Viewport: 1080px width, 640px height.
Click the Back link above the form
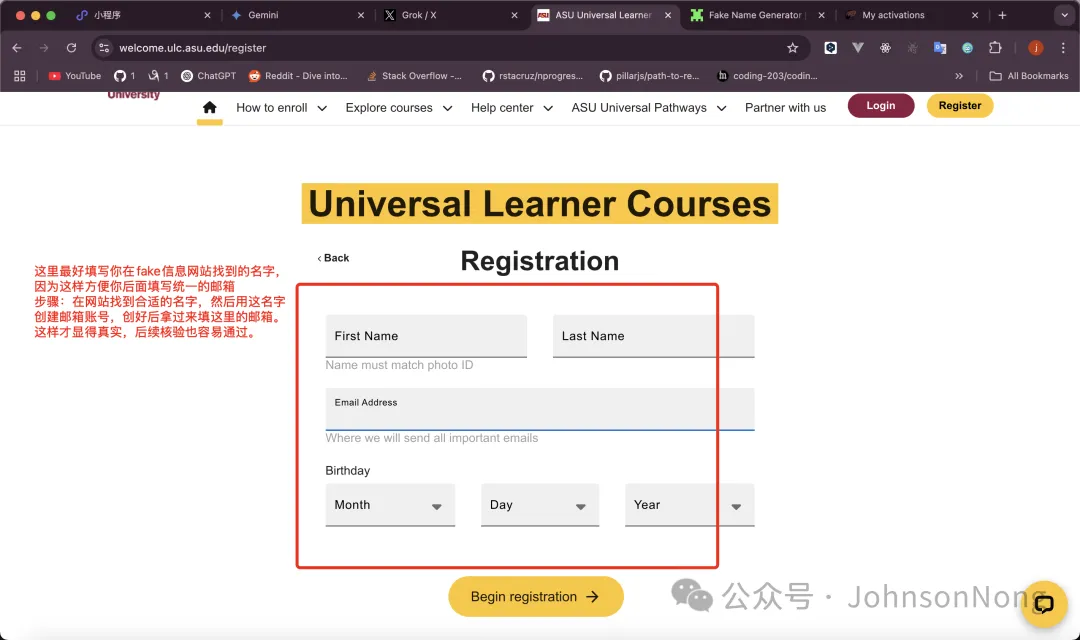click(x=333, y=258)
